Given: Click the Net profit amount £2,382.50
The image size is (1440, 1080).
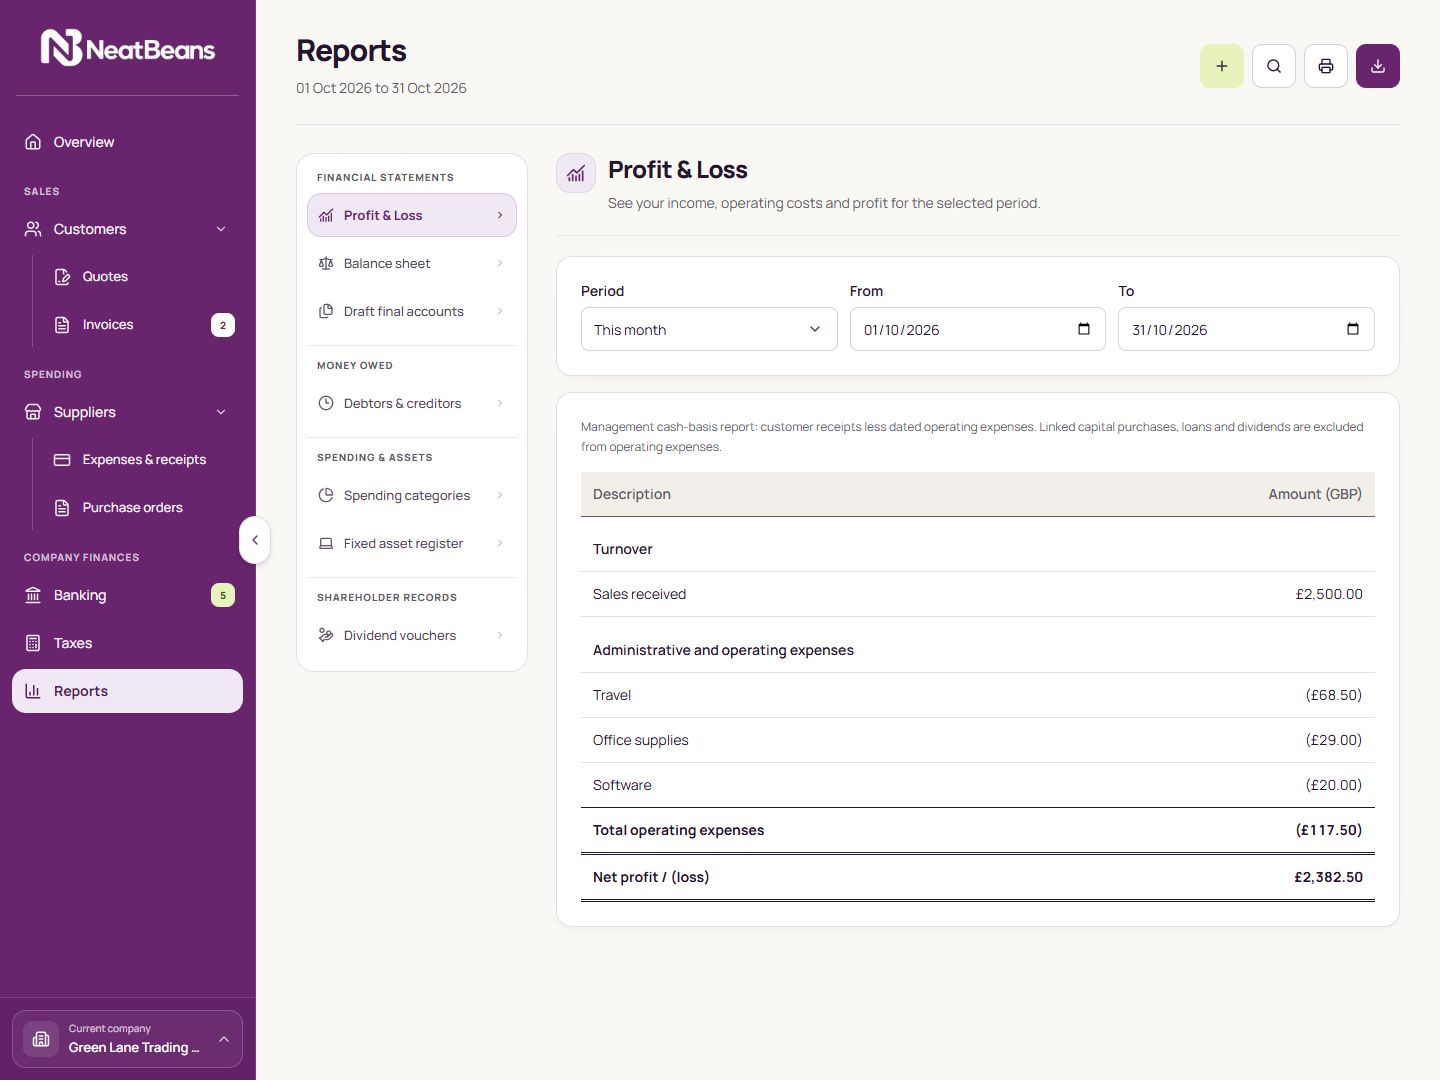Looking at the screenshot, I should pyautogui.click(x=1328, y=877).
